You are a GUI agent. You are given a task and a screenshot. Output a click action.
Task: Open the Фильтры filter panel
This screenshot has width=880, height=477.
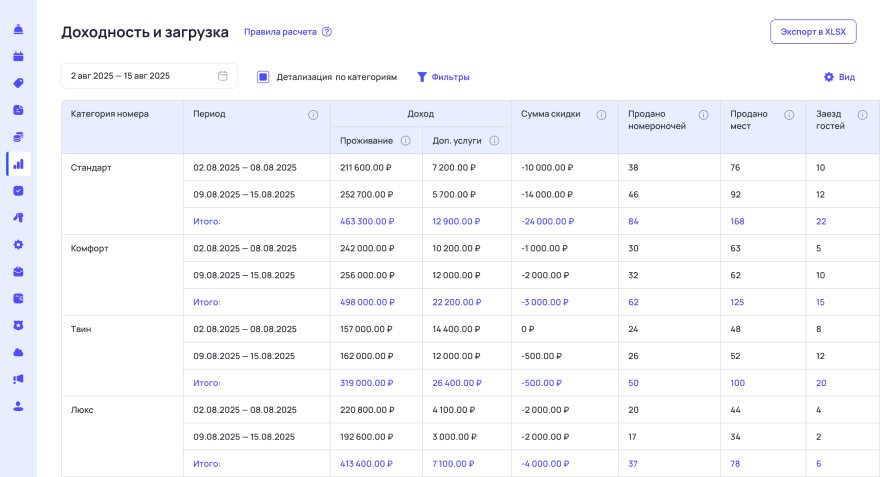(x=443, y=77)
